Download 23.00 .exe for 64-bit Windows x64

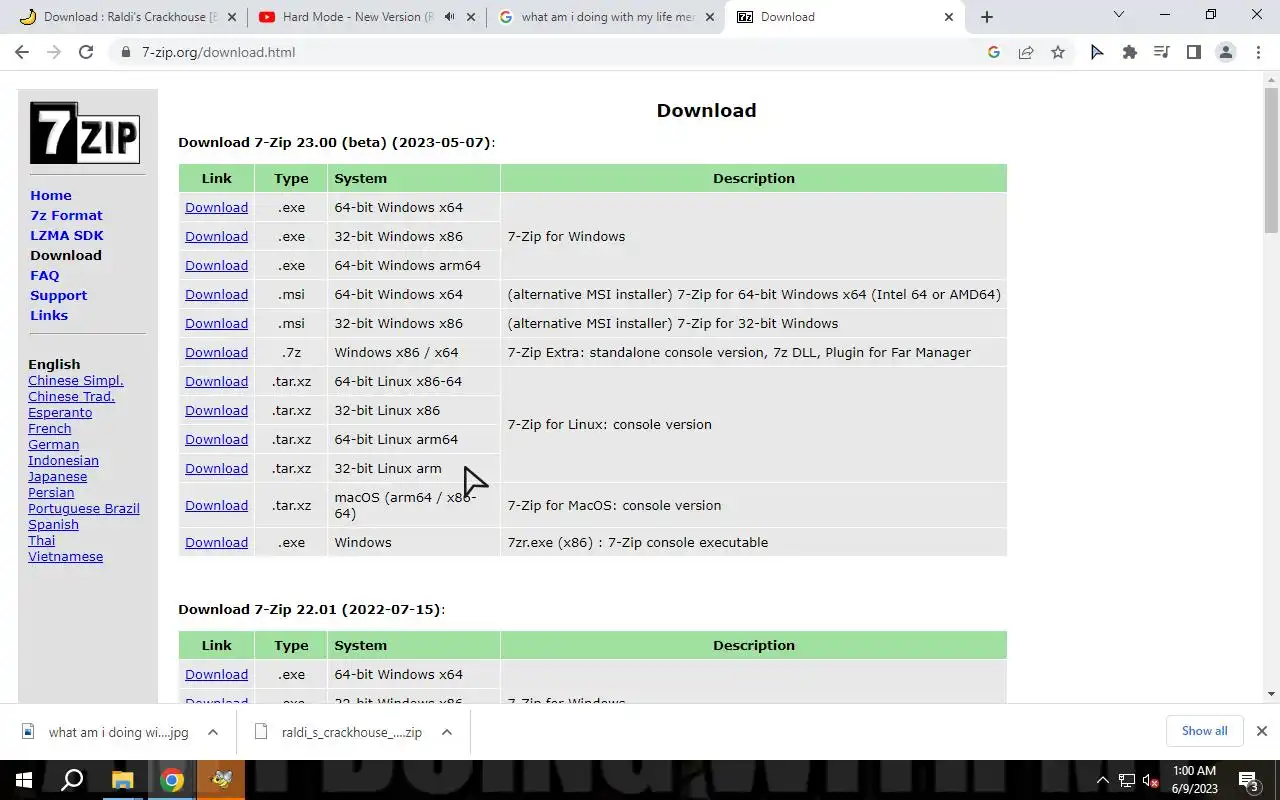(x=216, y=207)
